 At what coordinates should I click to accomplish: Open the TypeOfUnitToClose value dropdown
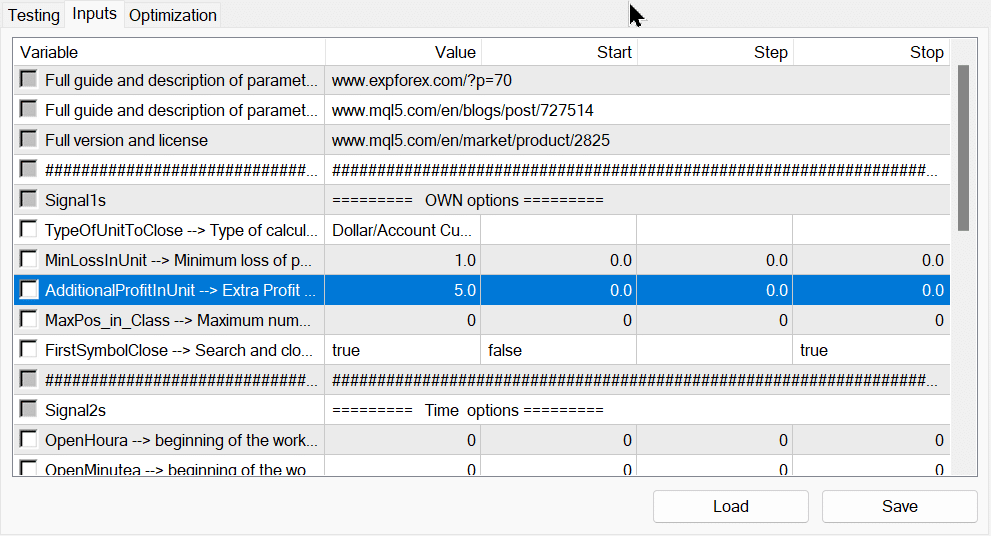[402, 230]
